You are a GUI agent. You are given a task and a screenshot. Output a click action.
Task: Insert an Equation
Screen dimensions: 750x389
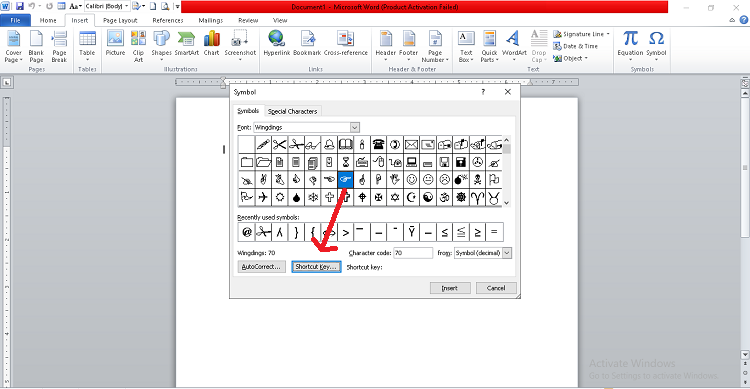(x=630, y=46)
